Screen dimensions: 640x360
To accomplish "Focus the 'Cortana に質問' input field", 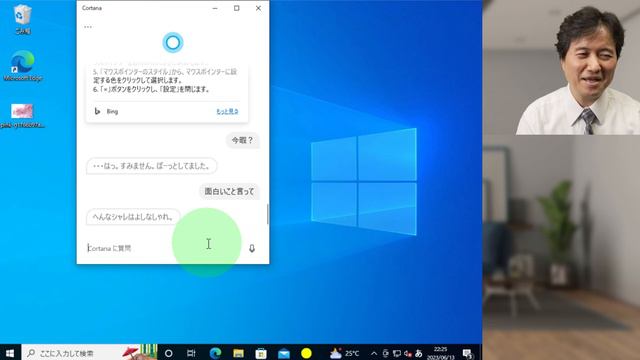I will 163,248.
